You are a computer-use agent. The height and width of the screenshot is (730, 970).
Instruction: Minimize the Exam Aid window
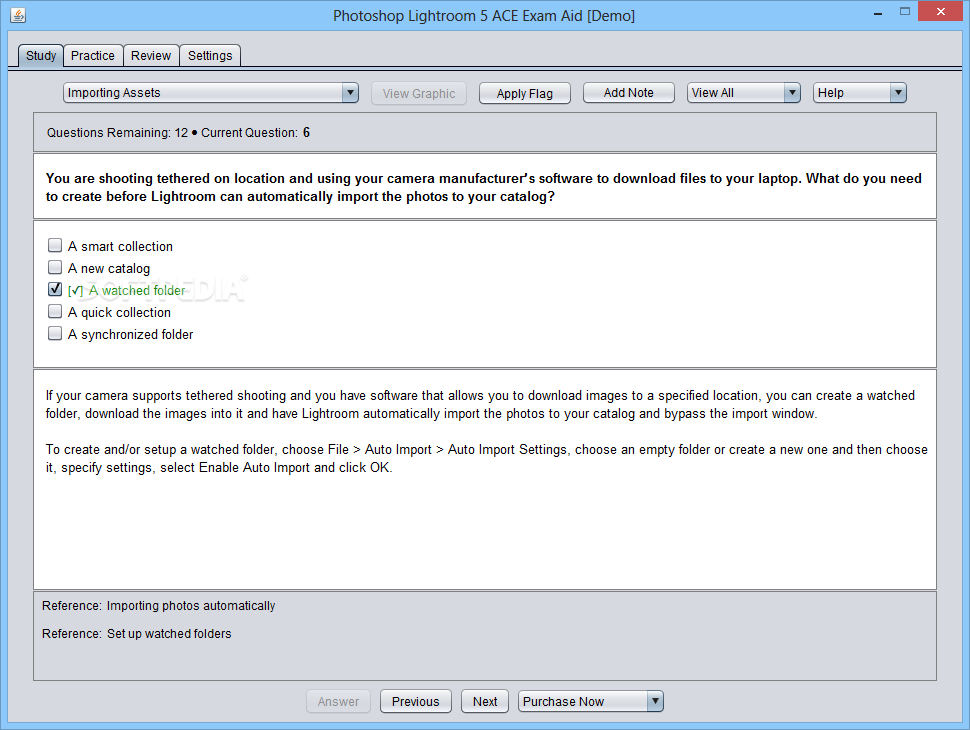click(878, 12)
